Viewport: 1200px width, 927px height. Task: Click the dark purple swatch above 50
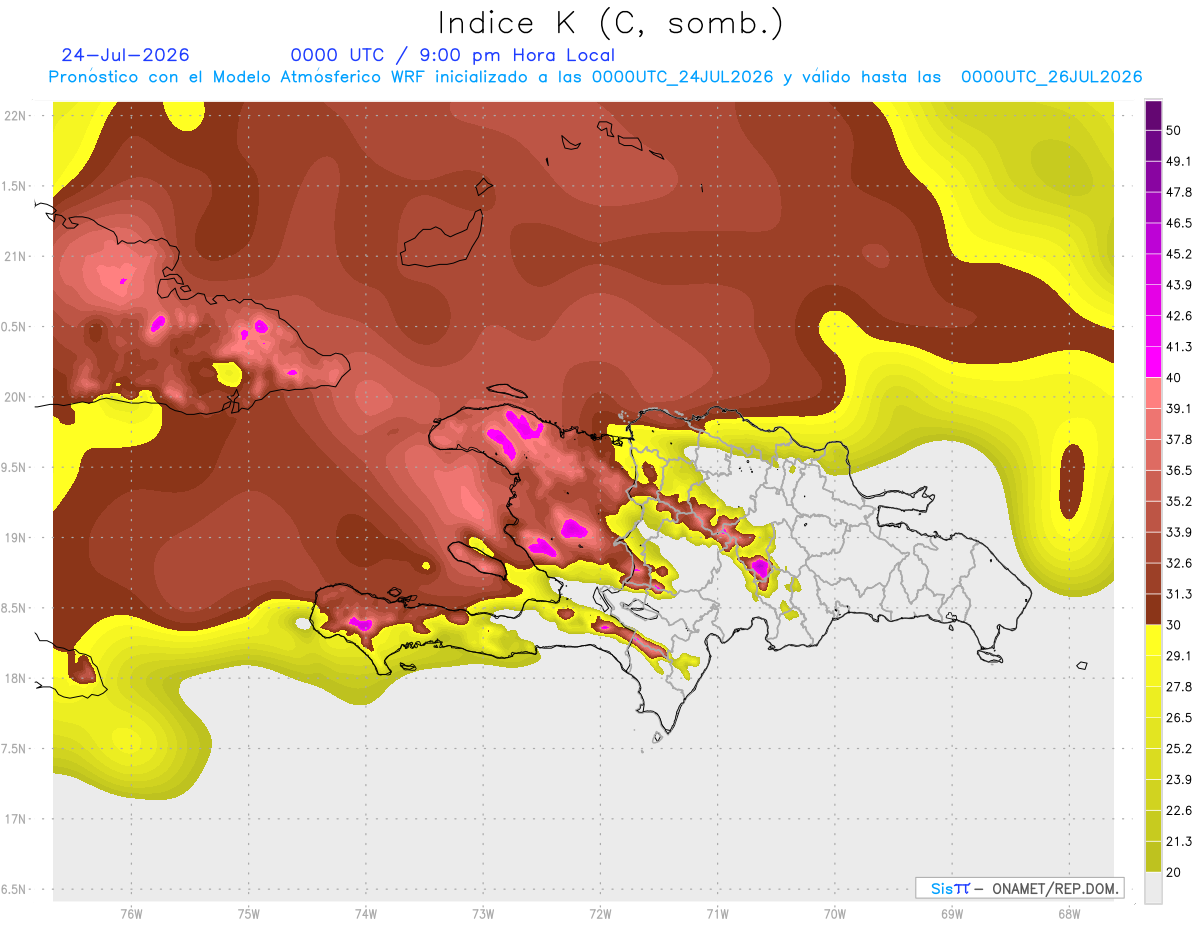[1153, 115]
